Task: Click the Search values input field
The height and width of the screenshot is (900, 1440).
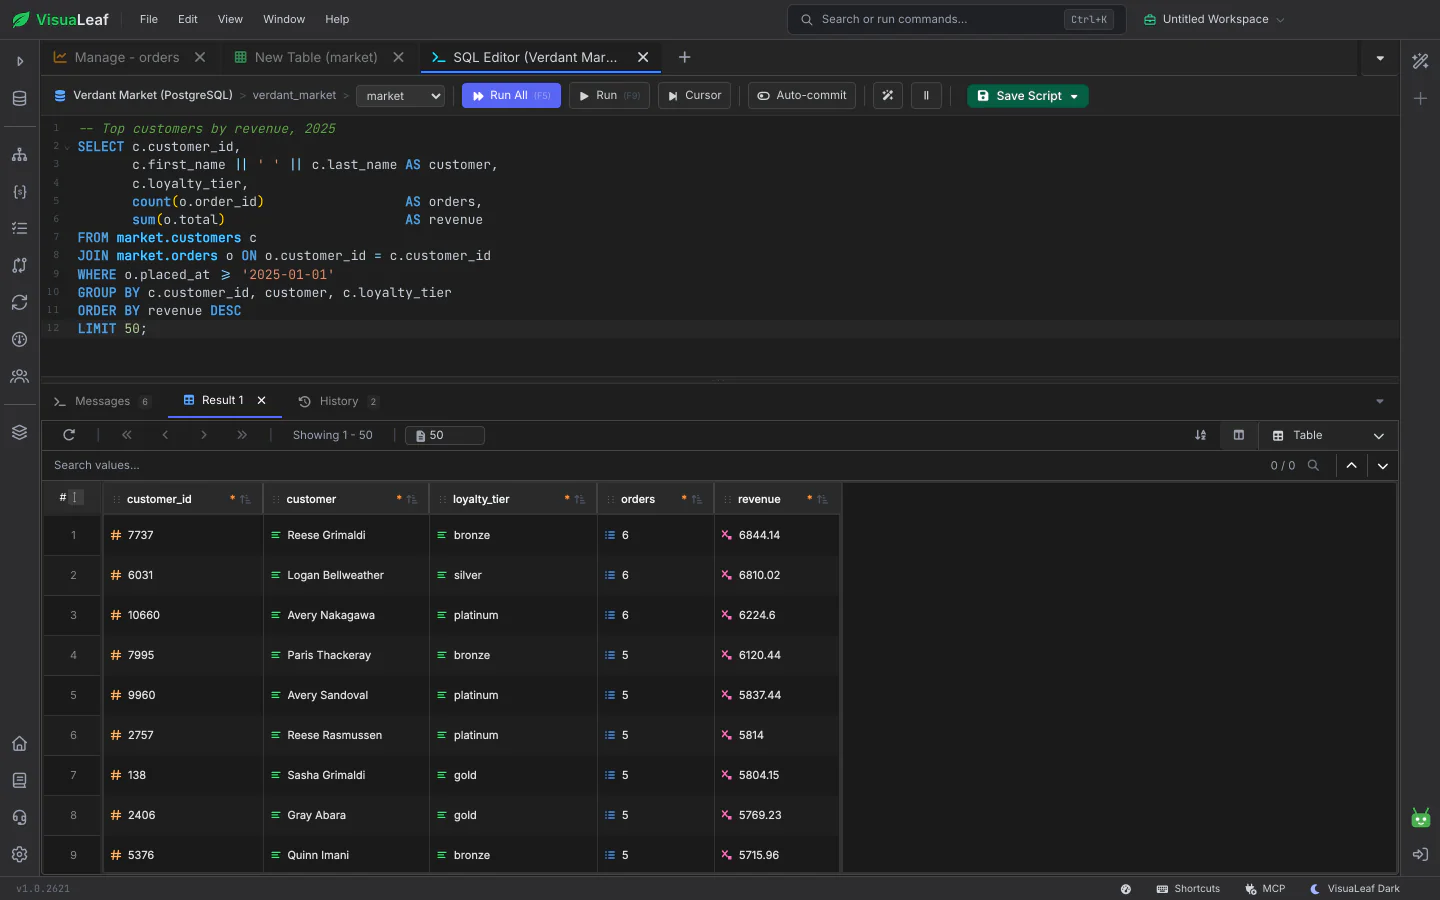Action: coord(650,465)
